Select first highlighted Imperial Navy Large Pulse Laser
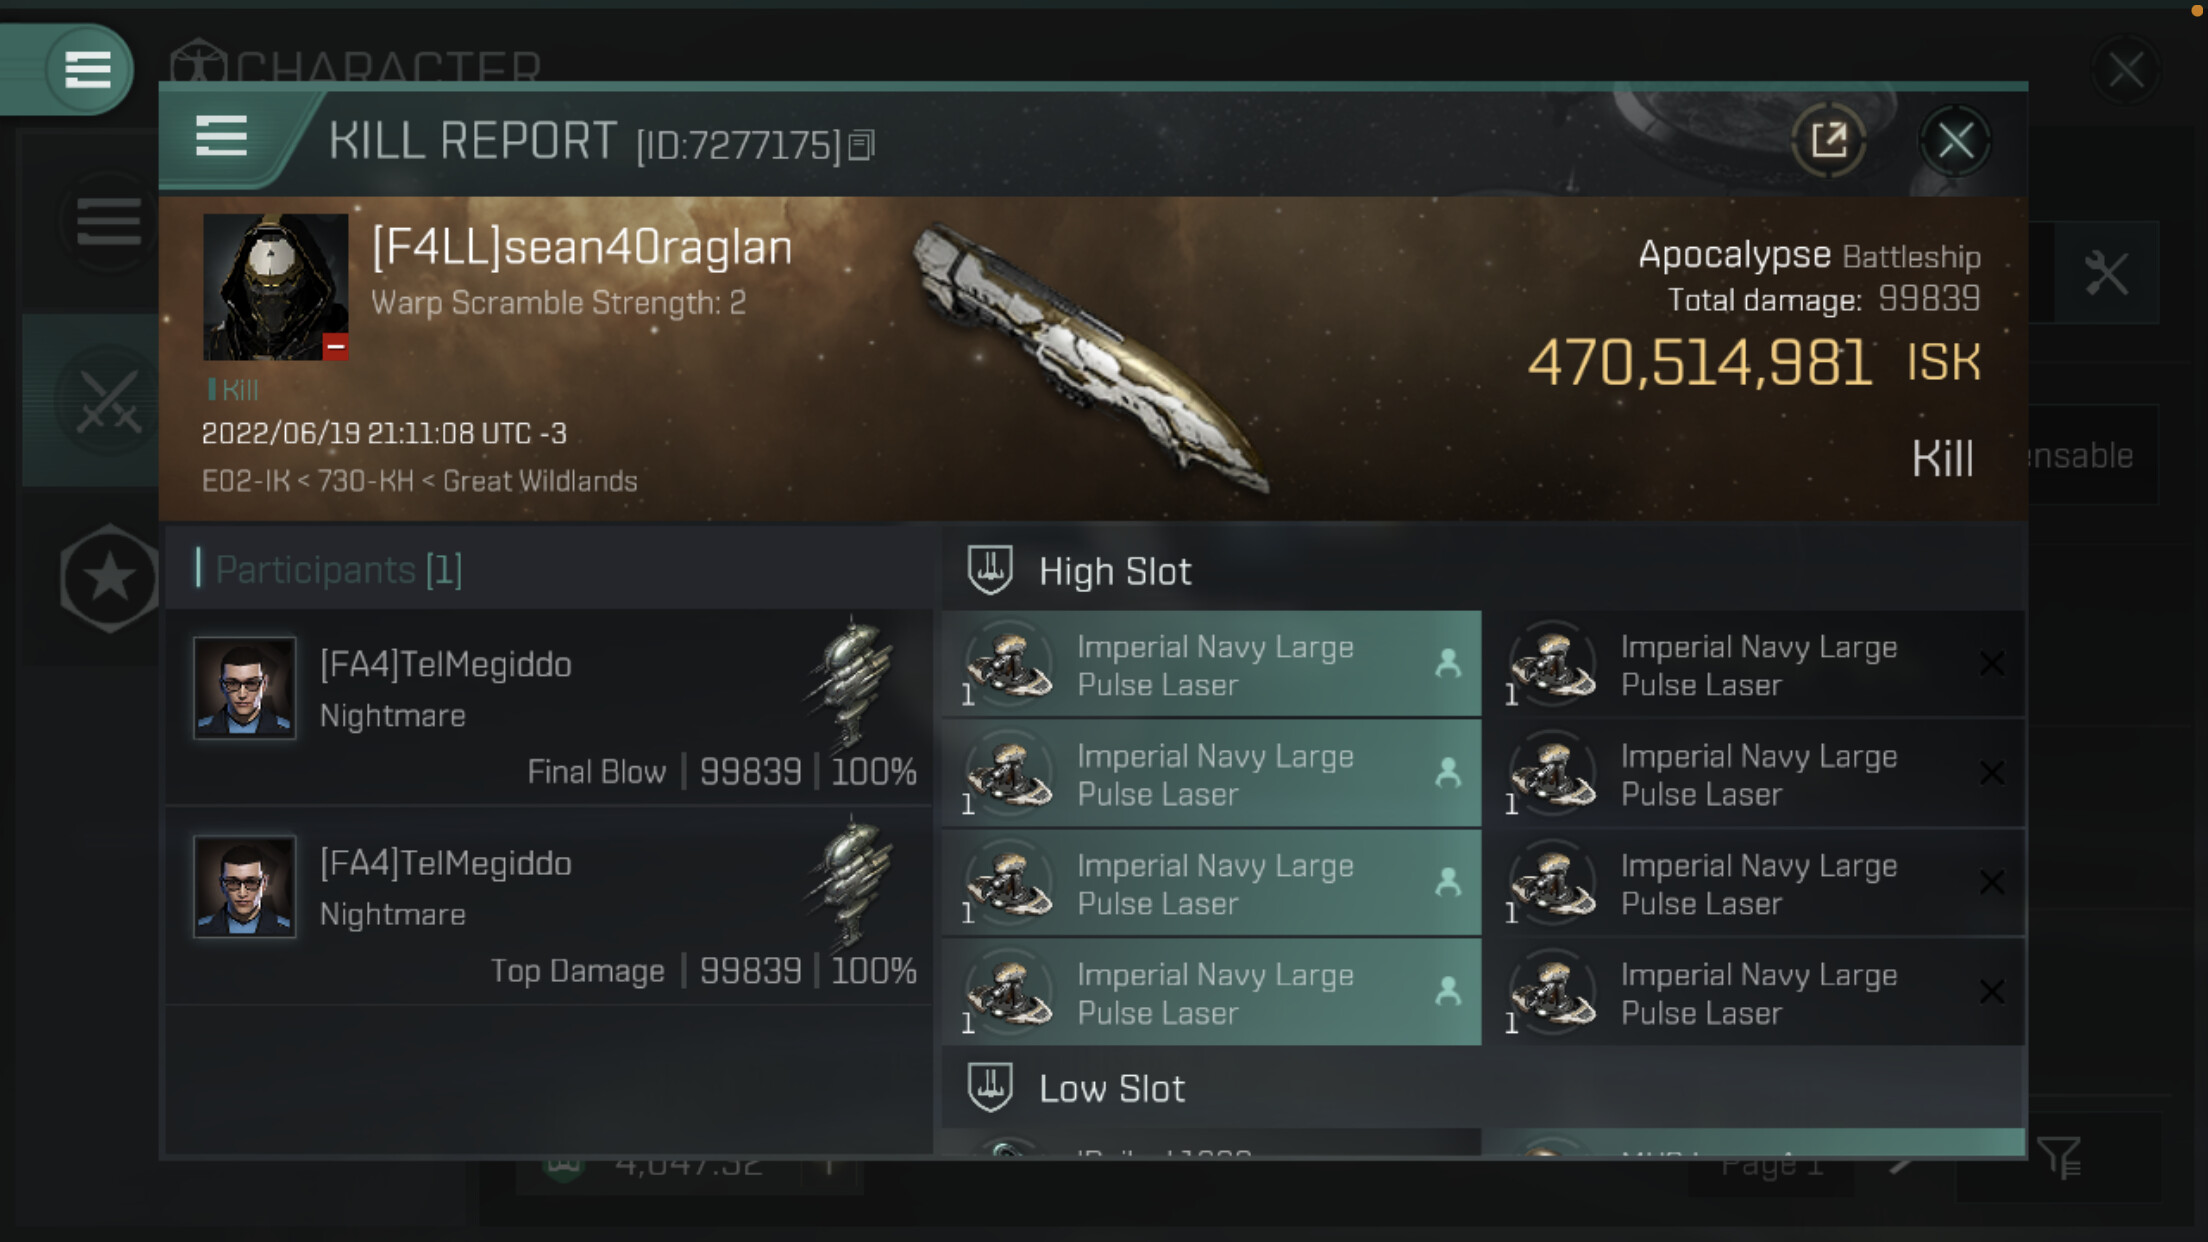 [1211, 664]
